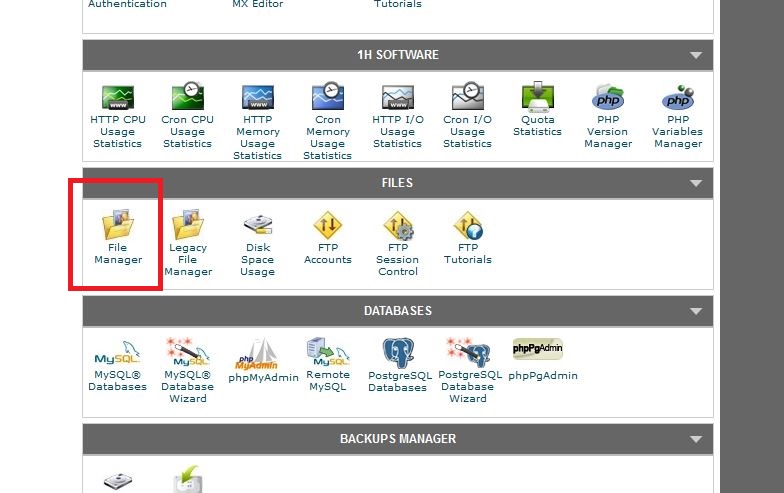
Task: Open Quota Statistics icon
Action: 538,96
